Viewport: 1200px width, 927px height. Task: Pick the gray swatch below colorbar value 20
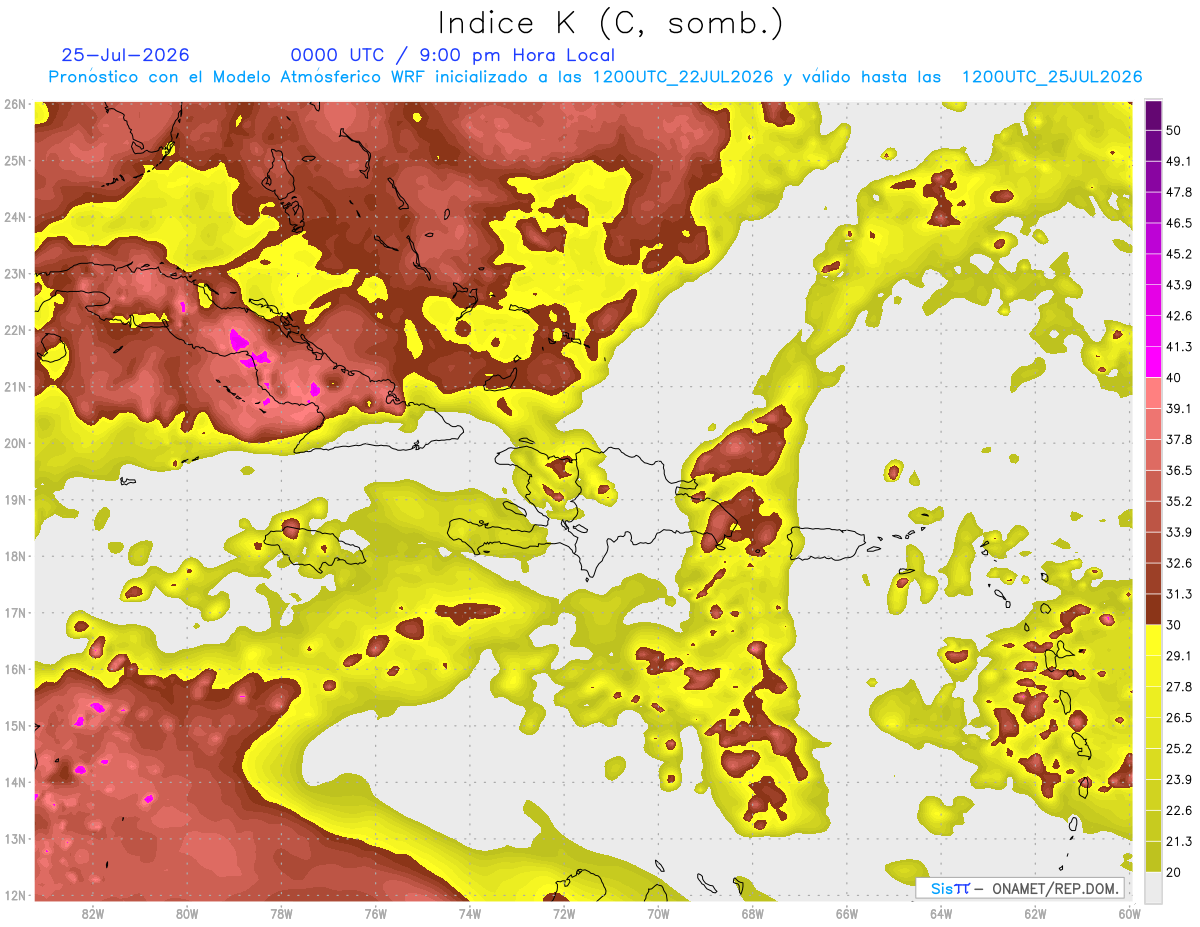coord(1153,887)
